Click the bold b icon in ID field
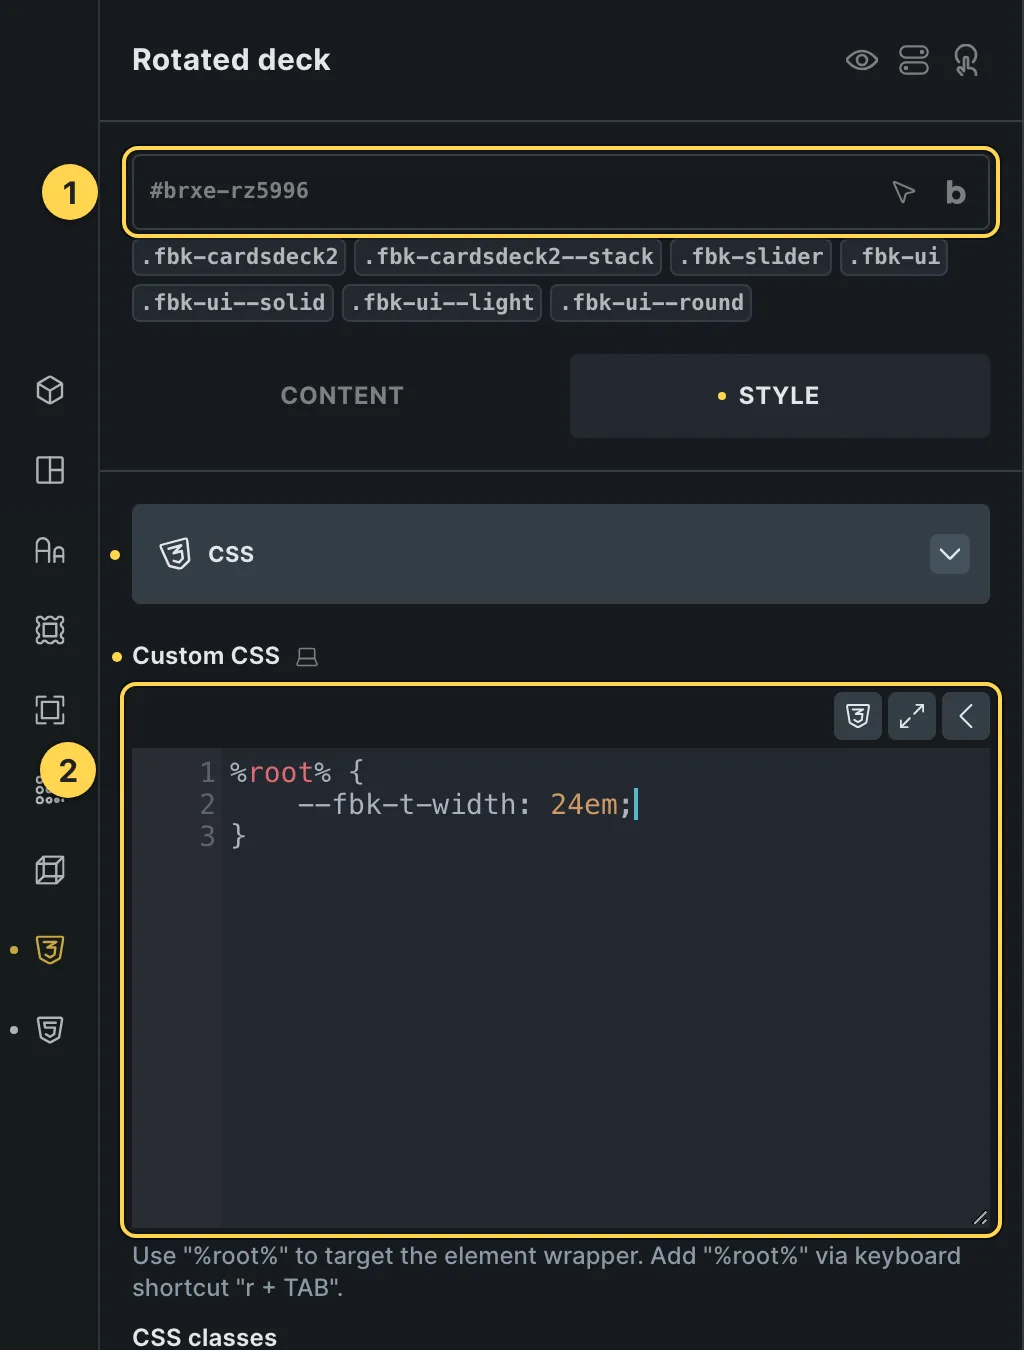The width and height of the screenshot is (1024, 1350). pyautogui.click(x=955, y=192)
